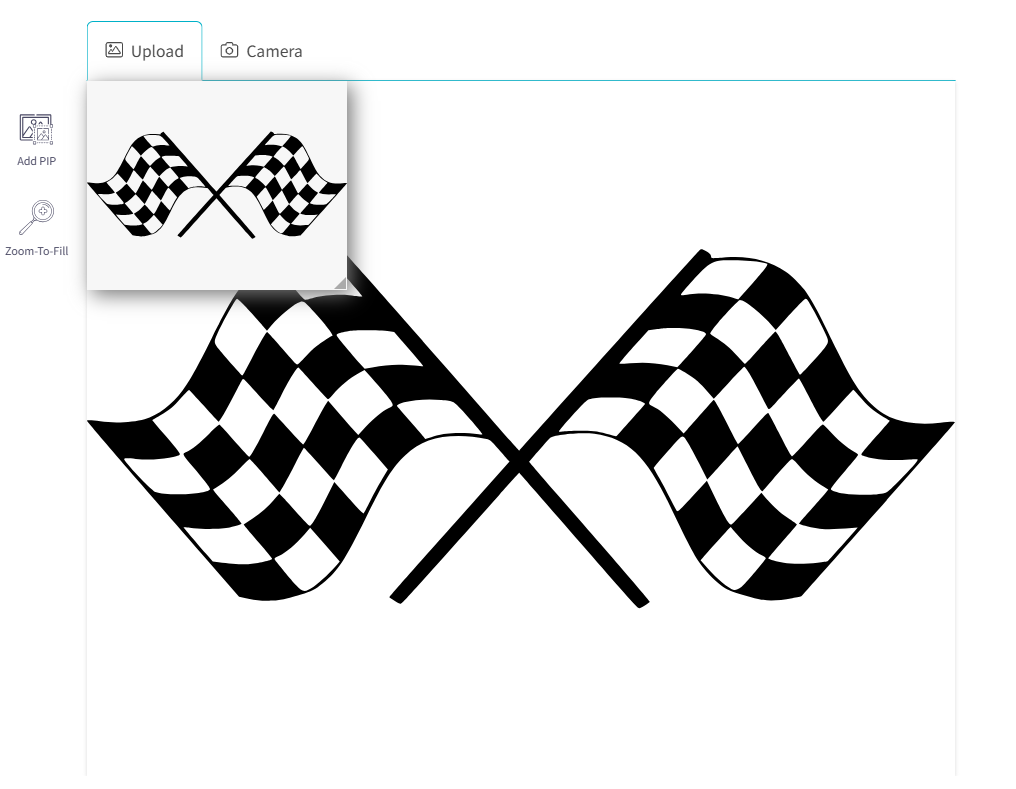Click the Zoom-To-Fill label text
Viewport: 1016px width, 789px height.
[37, 251]
